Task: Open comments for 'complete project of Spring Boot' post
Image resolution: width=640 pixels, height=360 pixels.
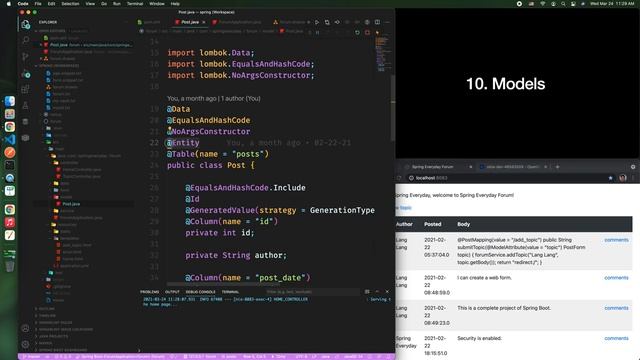Action: (x=616, y=308)
